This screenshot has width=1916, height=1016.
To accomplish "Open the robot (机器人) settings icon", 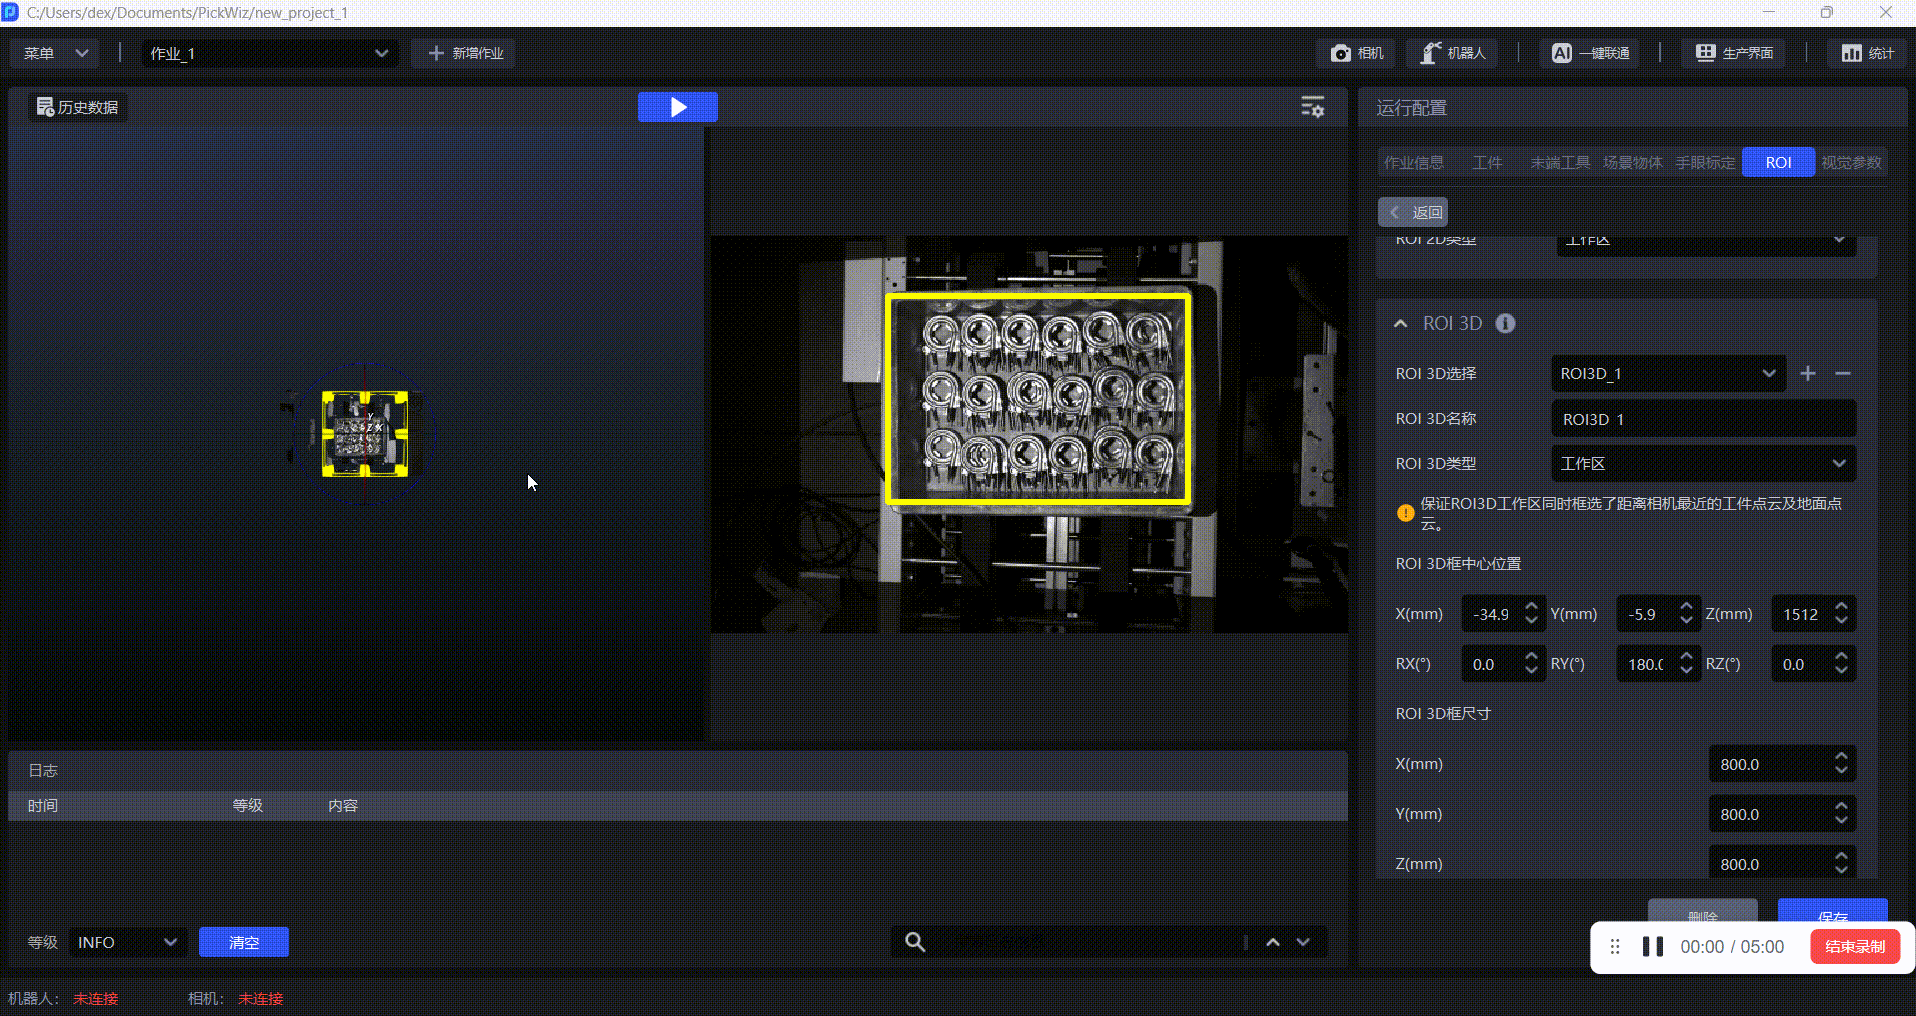I will click(x=1431, y=53).
